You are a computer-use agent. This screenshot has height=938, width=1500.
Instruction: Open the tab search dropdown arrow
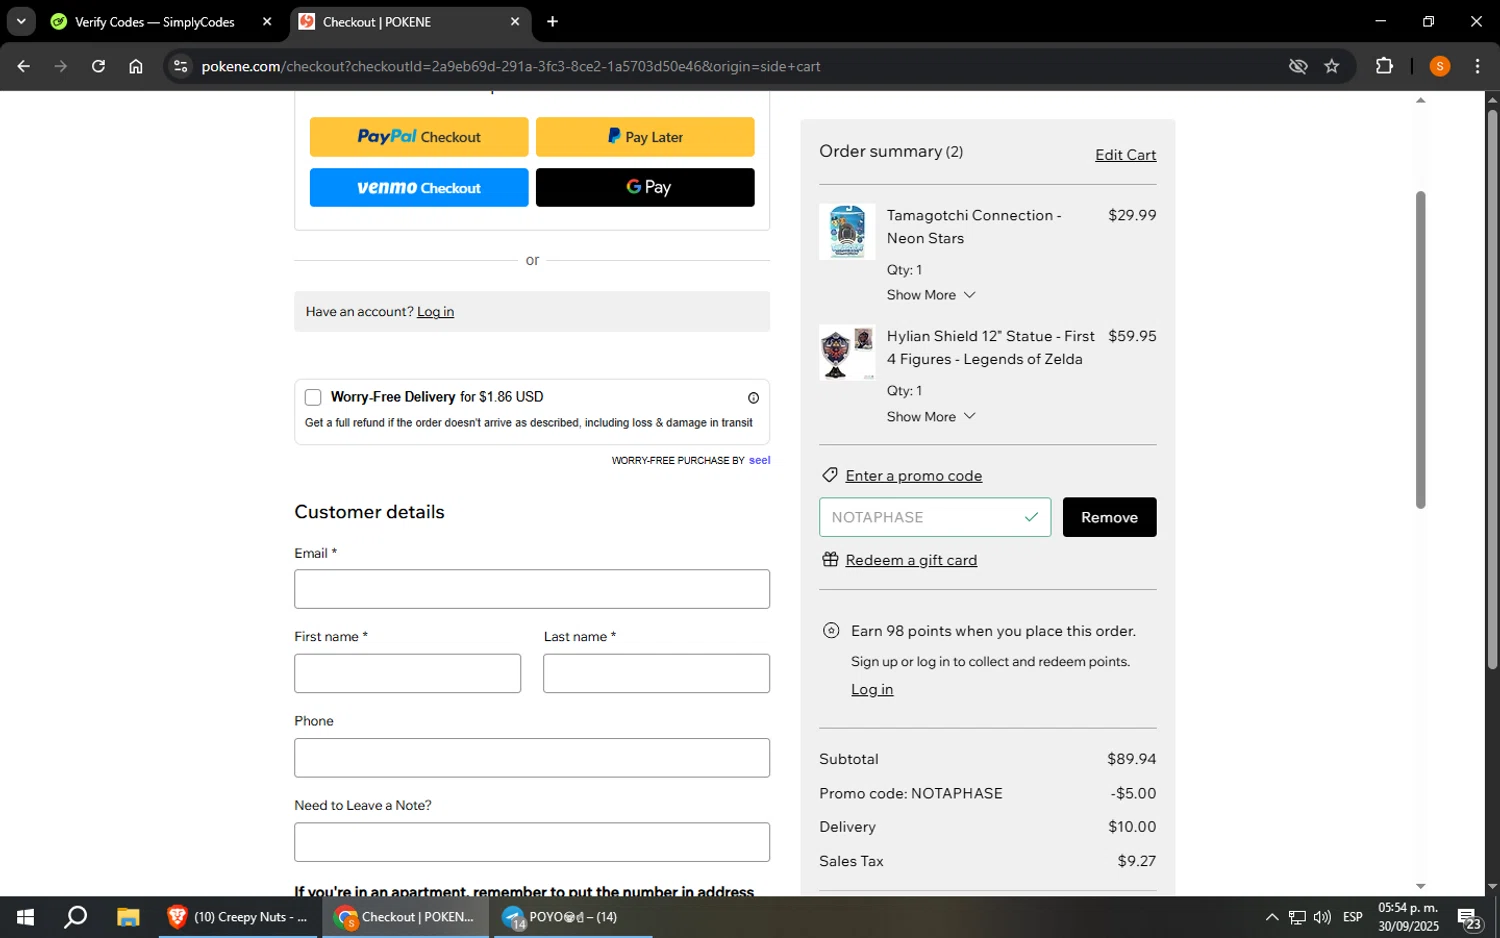21,21
